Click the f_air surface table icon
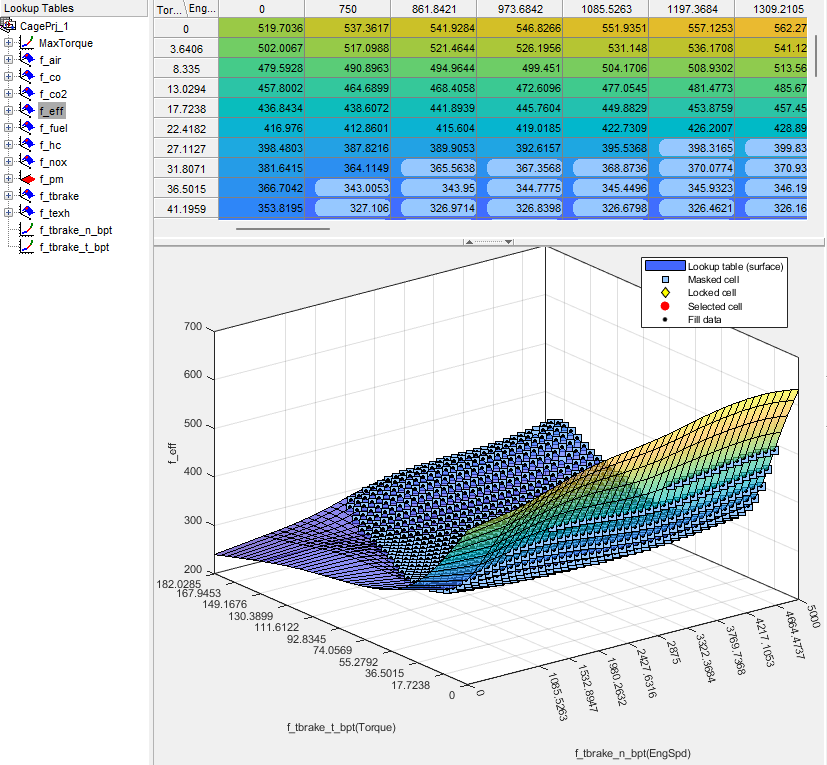Image resolution: width=827 pixels, height=765 pixels. (28, 60)
